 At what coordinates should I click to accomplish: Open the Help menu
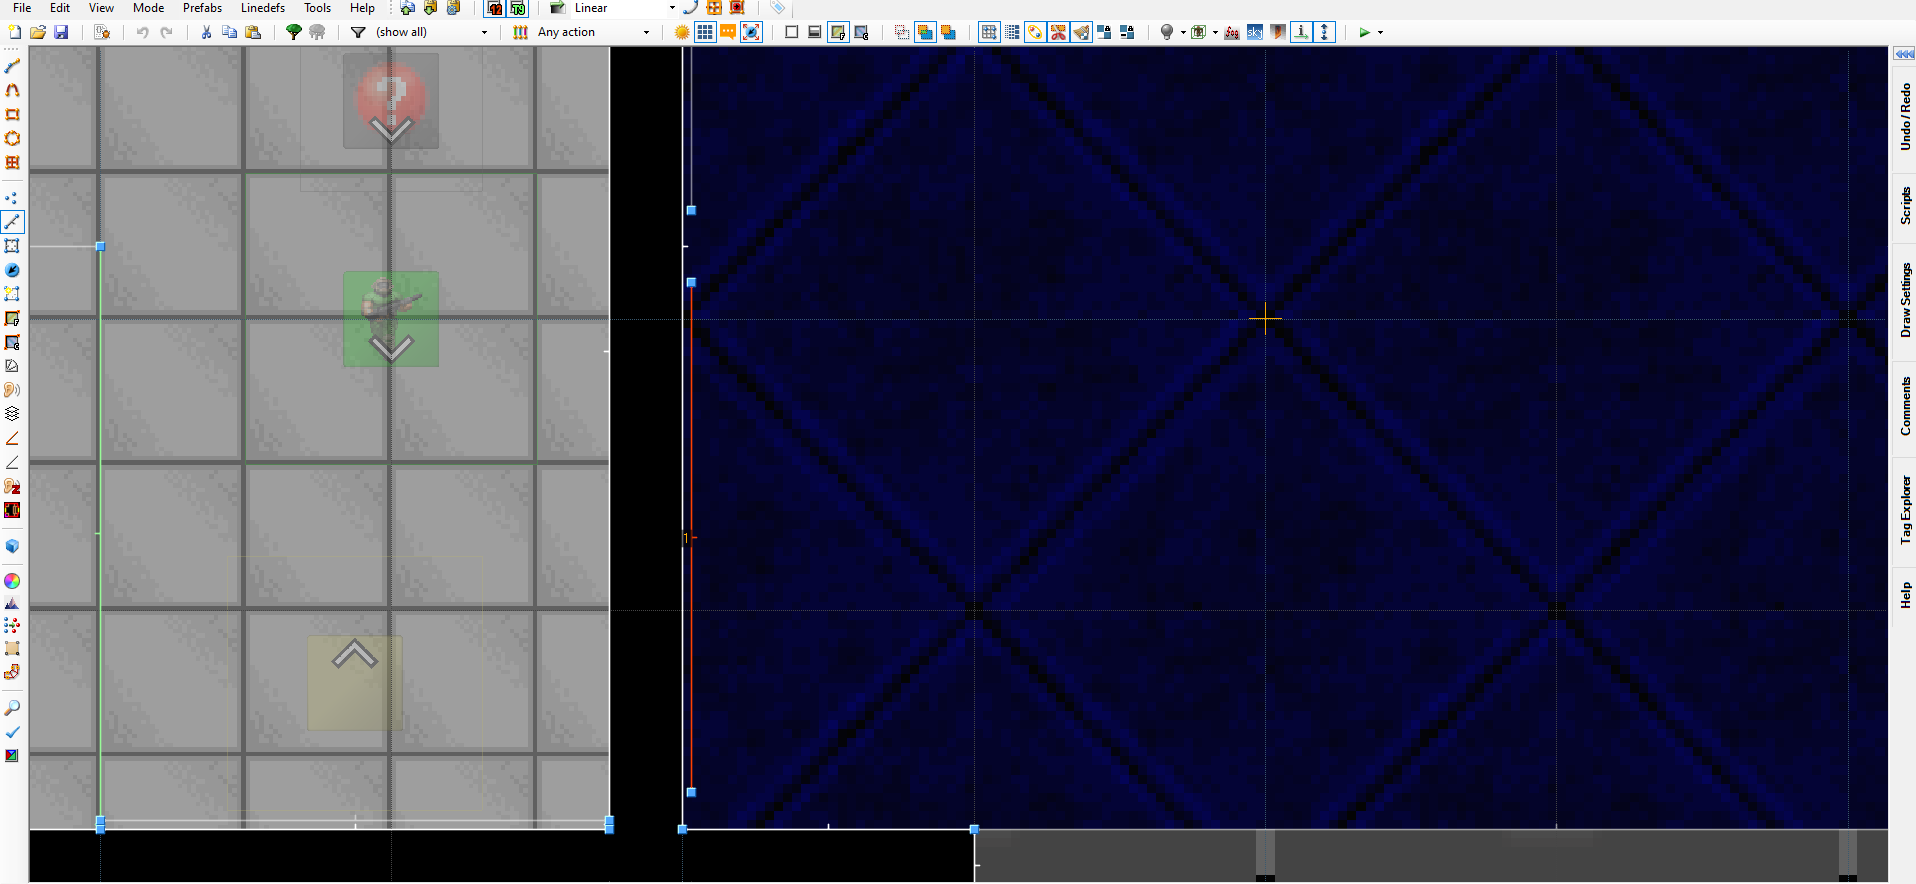tap(362, 8)
